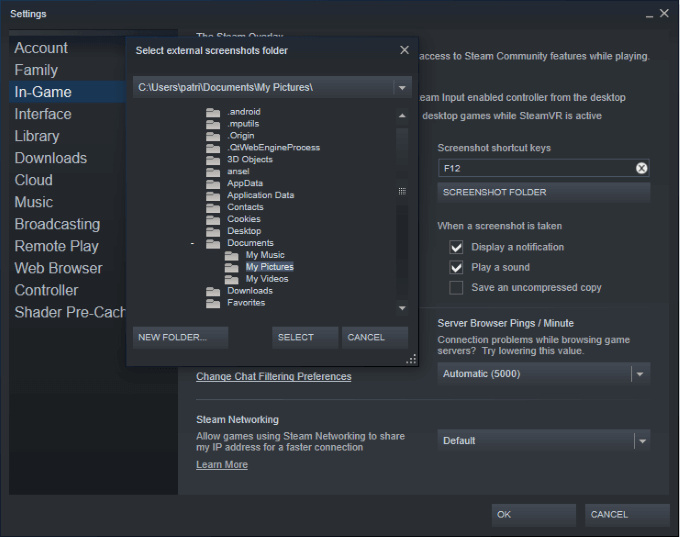Click the folder list scrollbar thumb

[402, 191]
